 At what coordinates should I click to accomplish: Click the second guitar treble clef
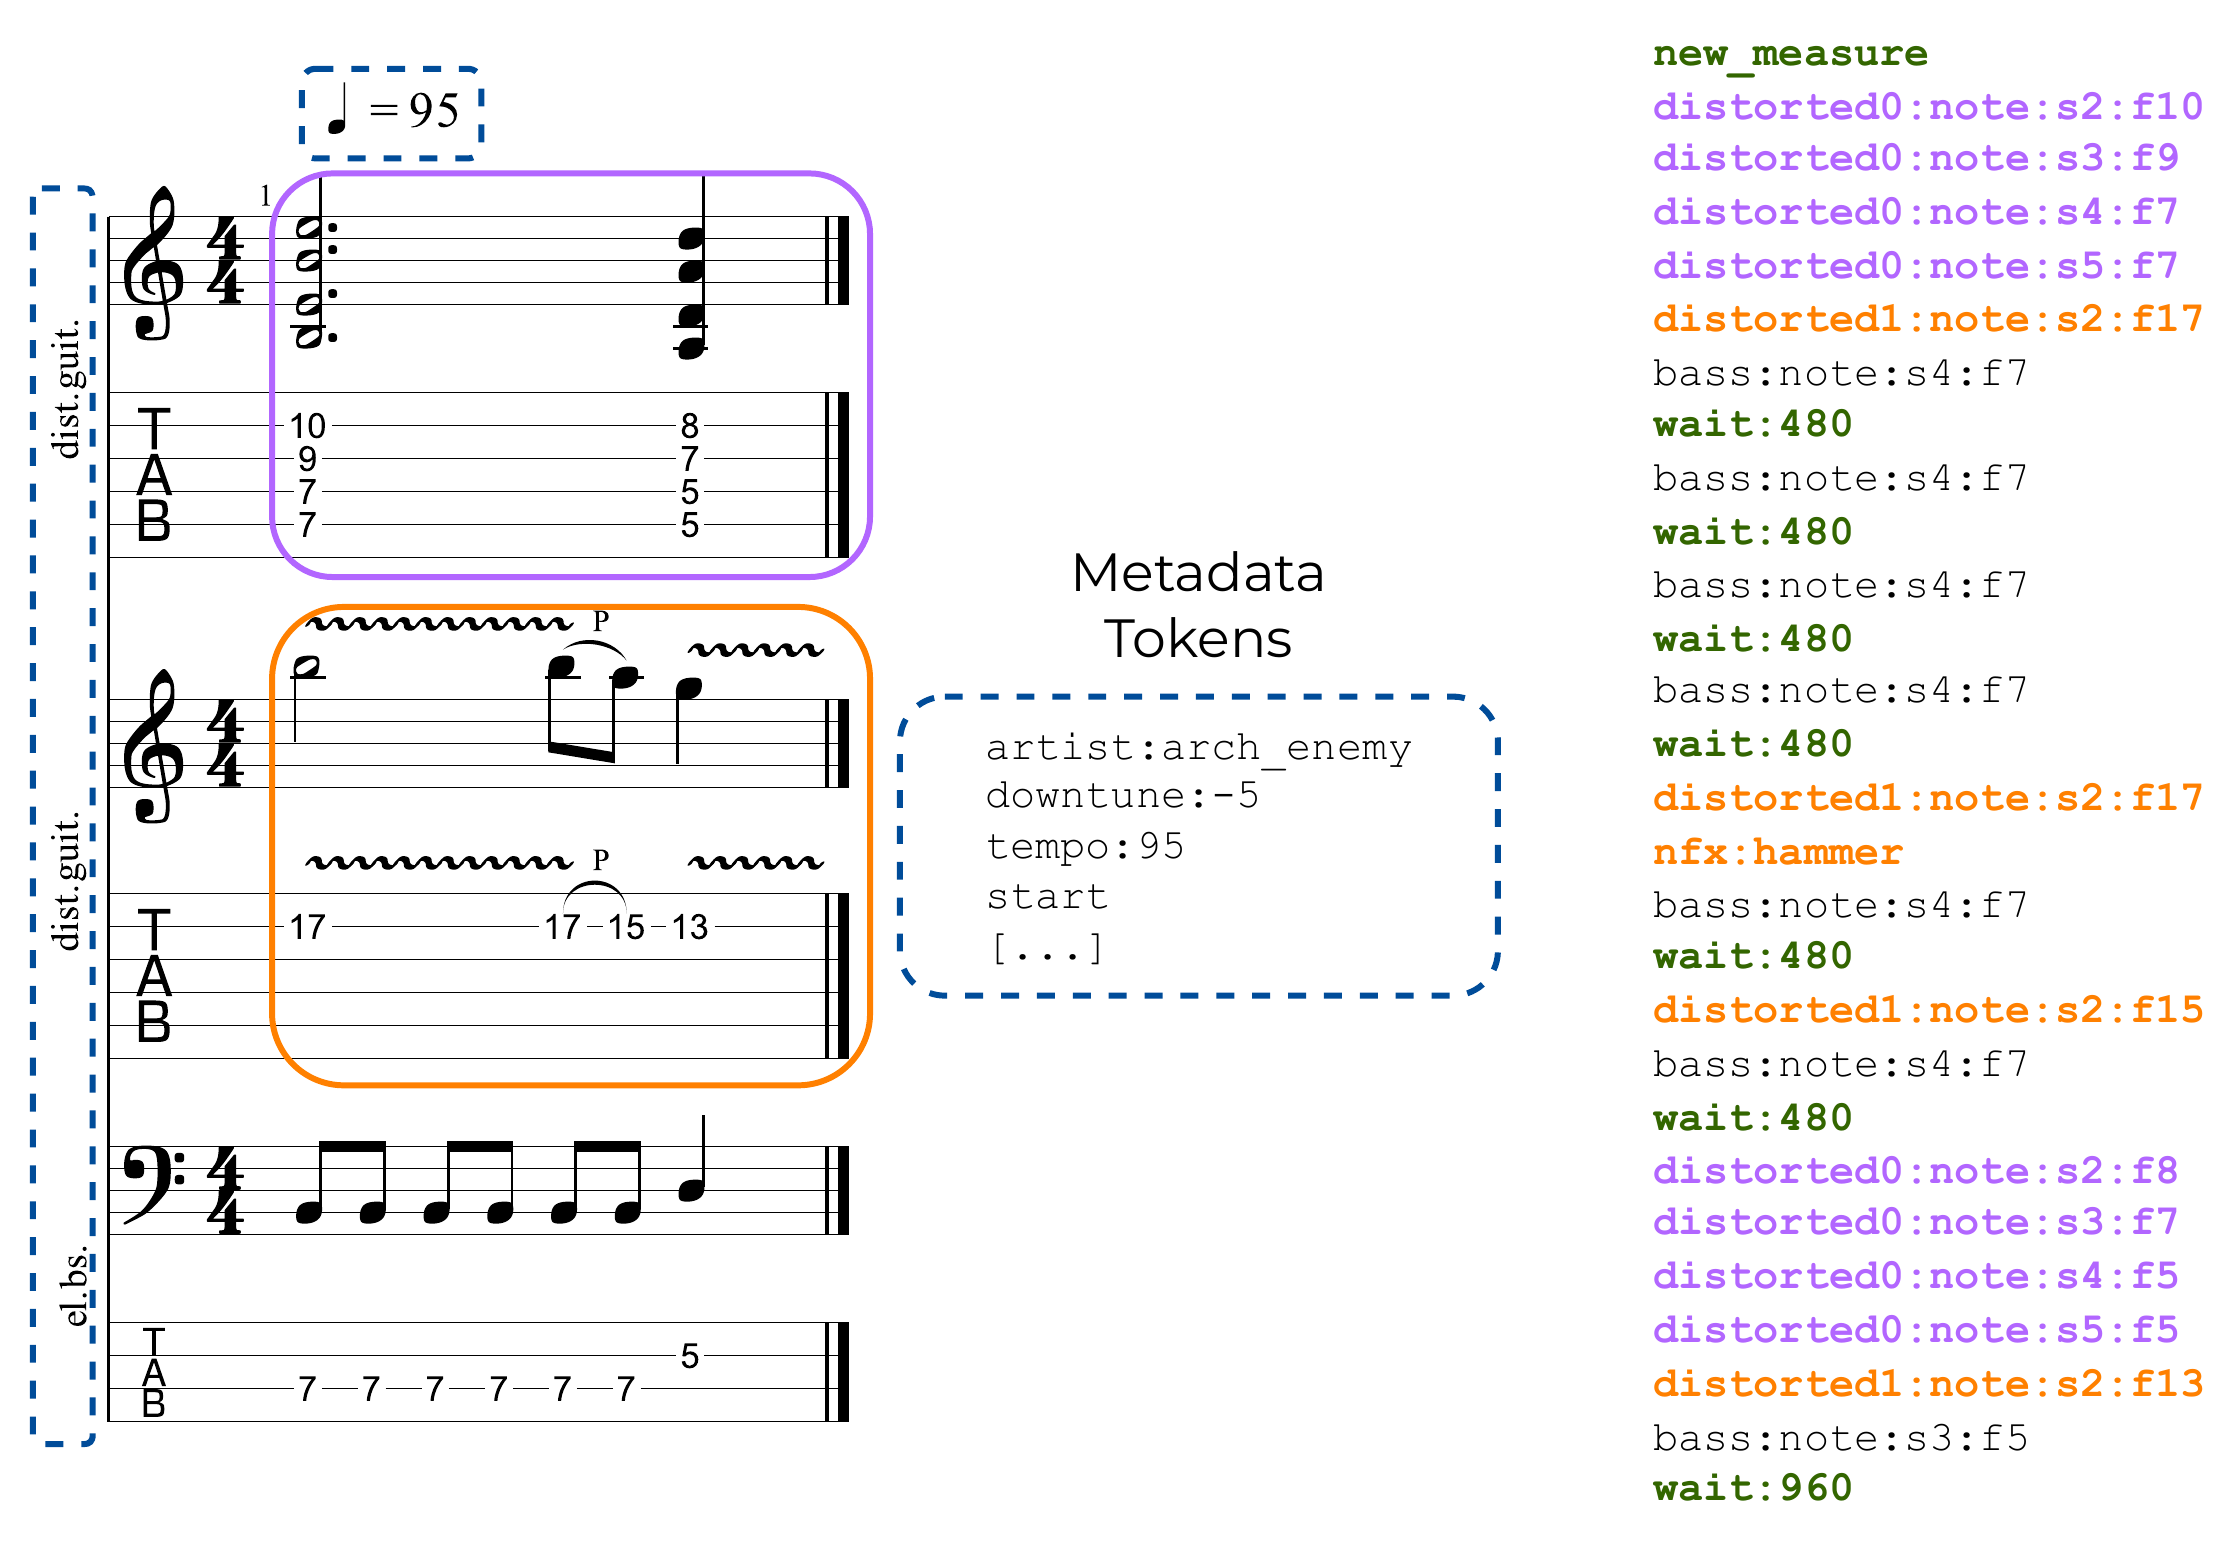point(153,747)
